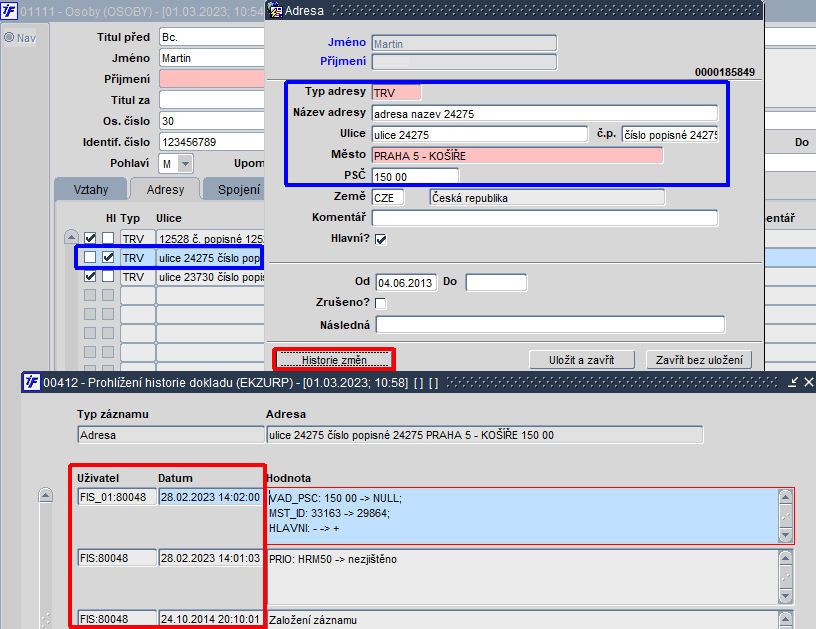Click the Identif. číslo field

click(x=212, y=142)
